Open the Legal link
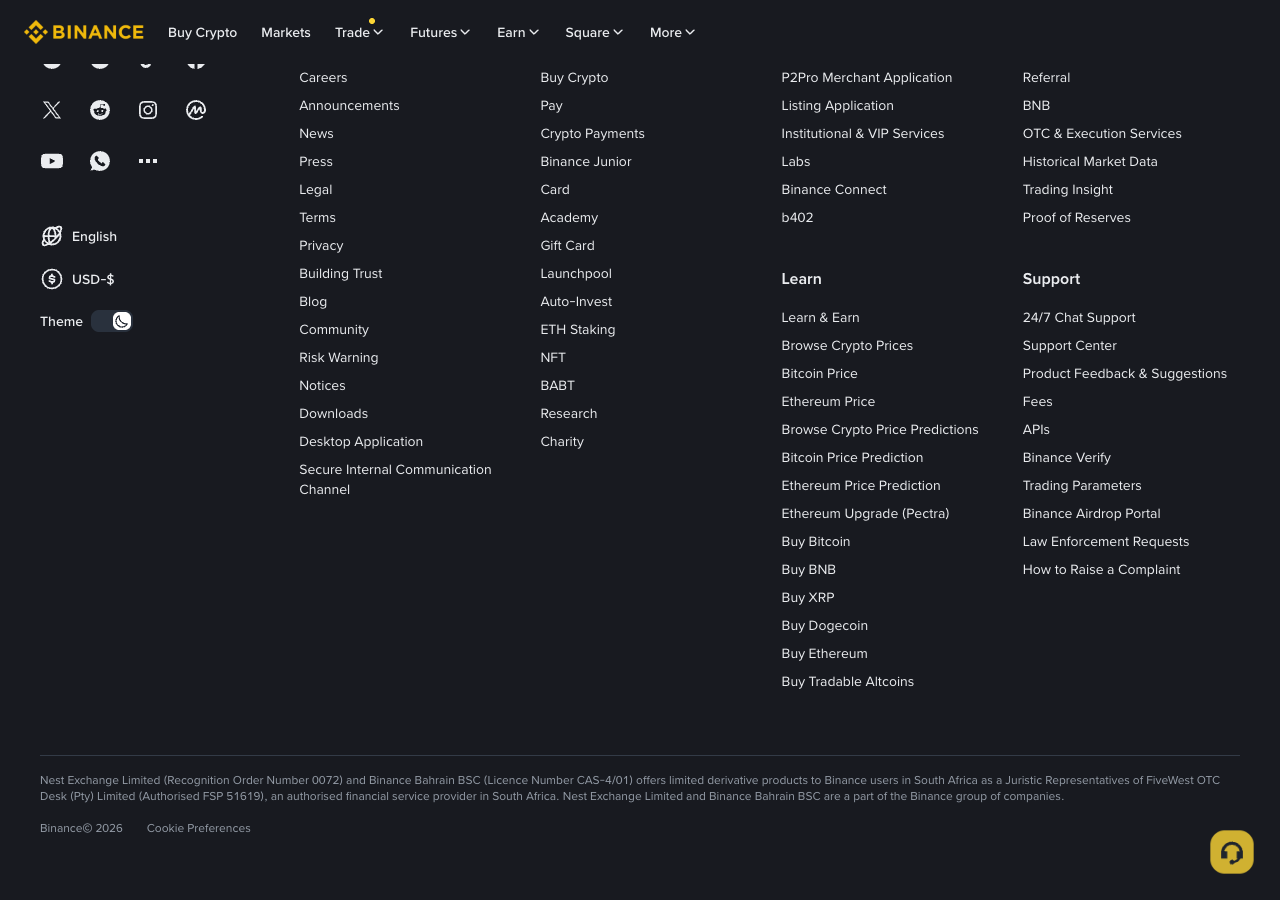Viewport: 1280px width, 900px height. (316, 189)
